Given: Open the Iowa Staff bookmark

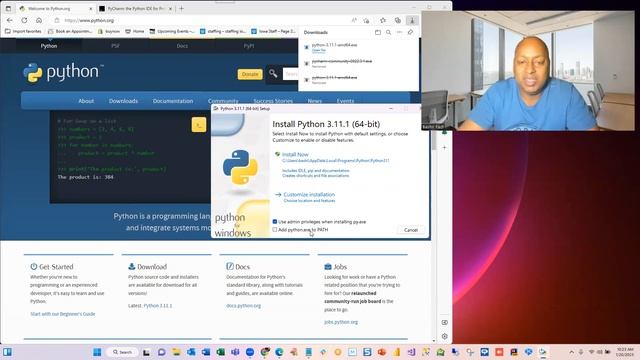Looking at the screenshot, I should coord(273,31).
